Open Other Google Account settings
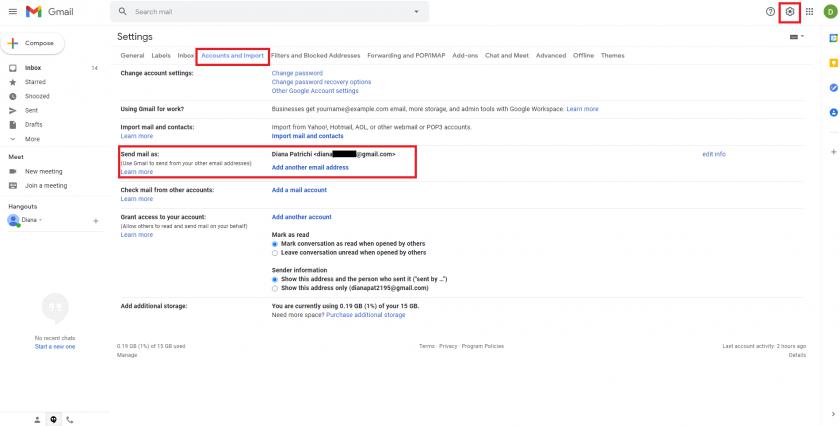 click(x=315, y=91)
